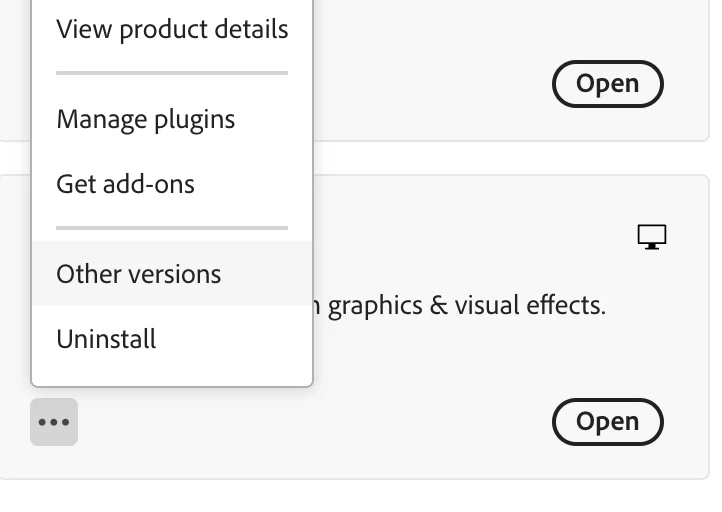Click the graphics & visual effects description
Viewport: 722px width, 512px height.
tap(466, 305)
